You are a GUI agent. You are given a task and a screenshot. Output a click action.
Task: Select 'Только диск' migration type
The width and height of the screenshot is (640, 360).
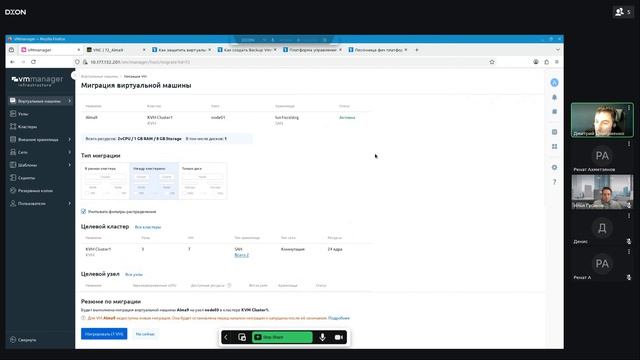pyautogui.click(x=203, y=181)
